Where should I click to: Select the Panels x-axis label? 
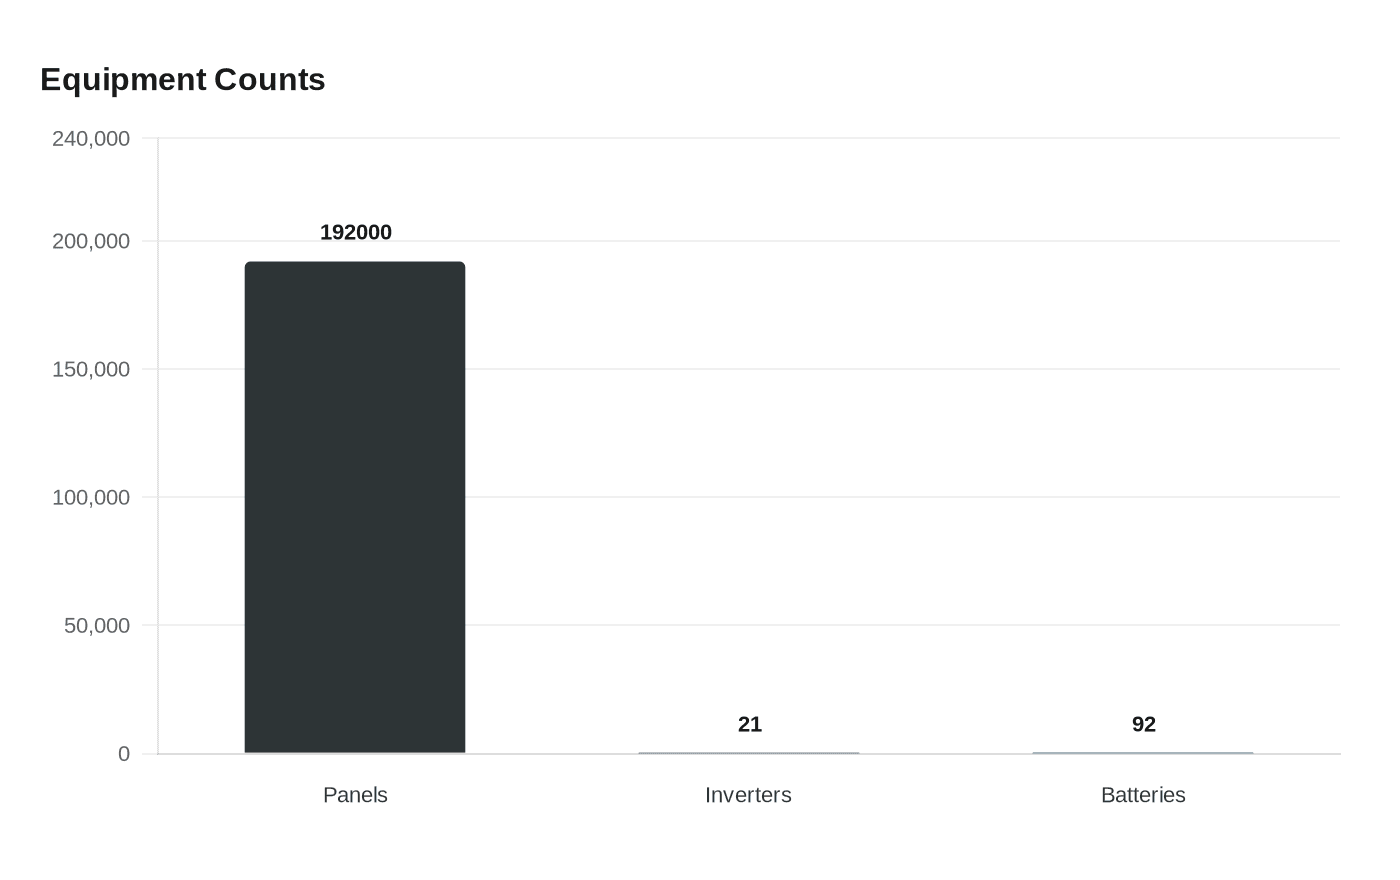point(355,795)
